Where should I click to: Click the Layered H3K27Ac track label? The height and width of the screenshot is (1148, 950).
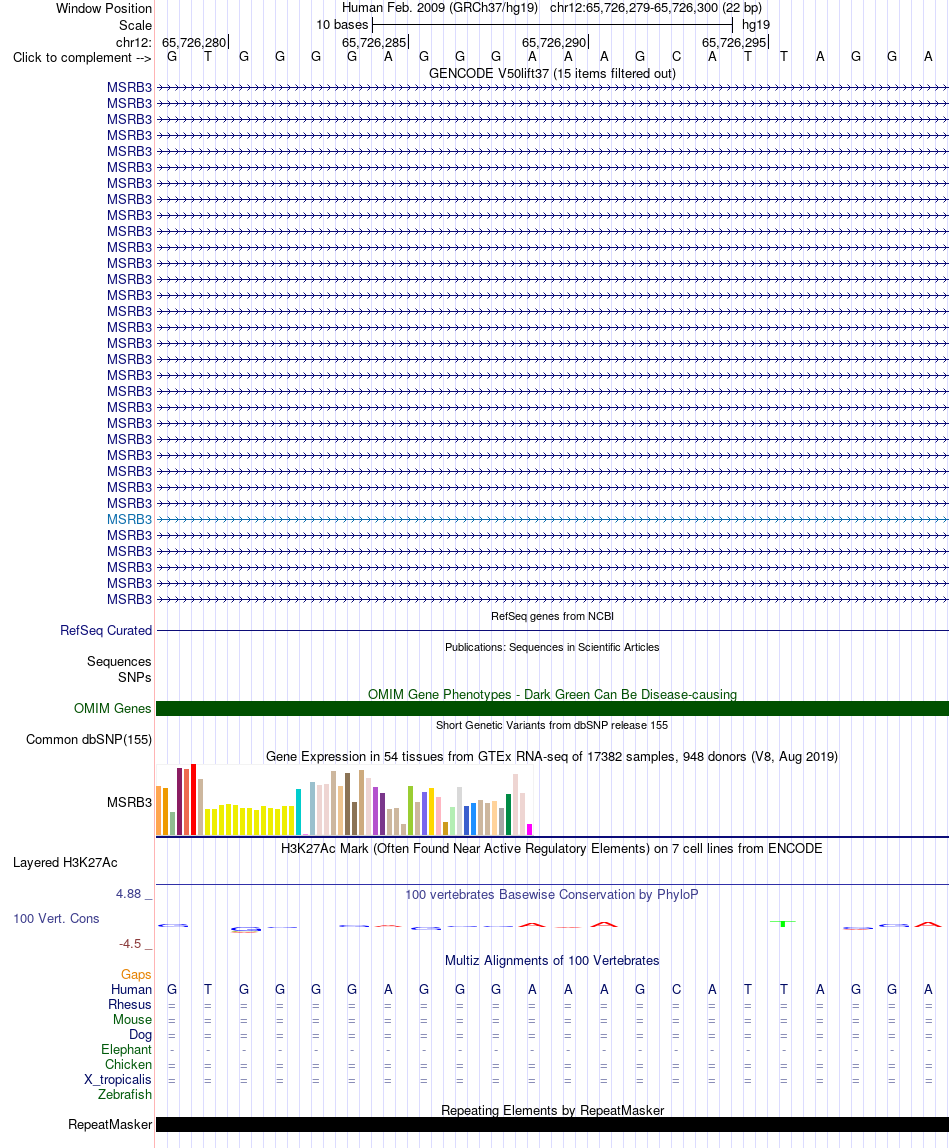[65, 862]
